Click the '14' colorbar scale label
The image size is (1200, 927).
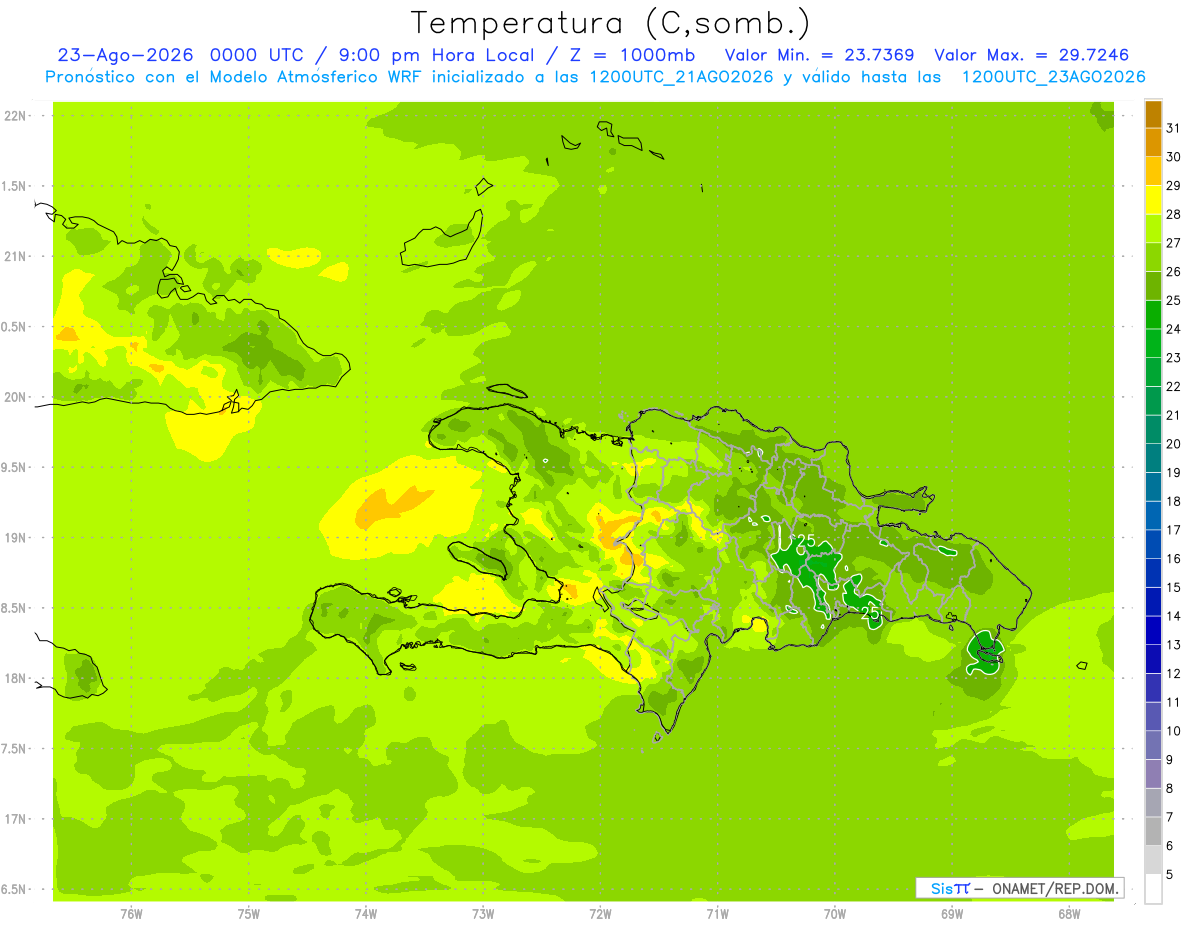coord(1174,616)
